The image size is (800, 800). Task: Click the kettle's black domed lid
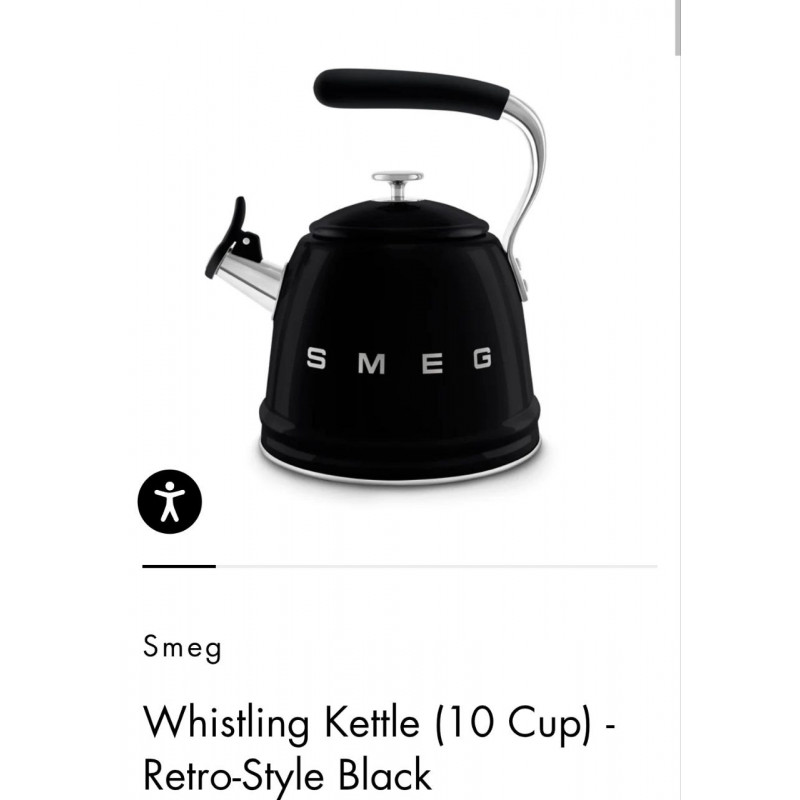coord(399,220)
